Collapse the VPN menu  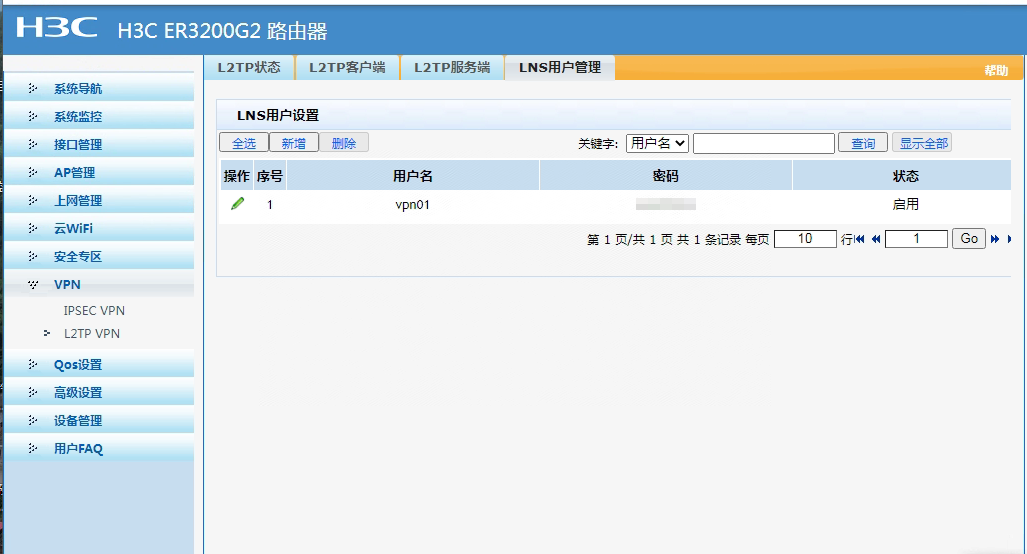coord(99,285)
